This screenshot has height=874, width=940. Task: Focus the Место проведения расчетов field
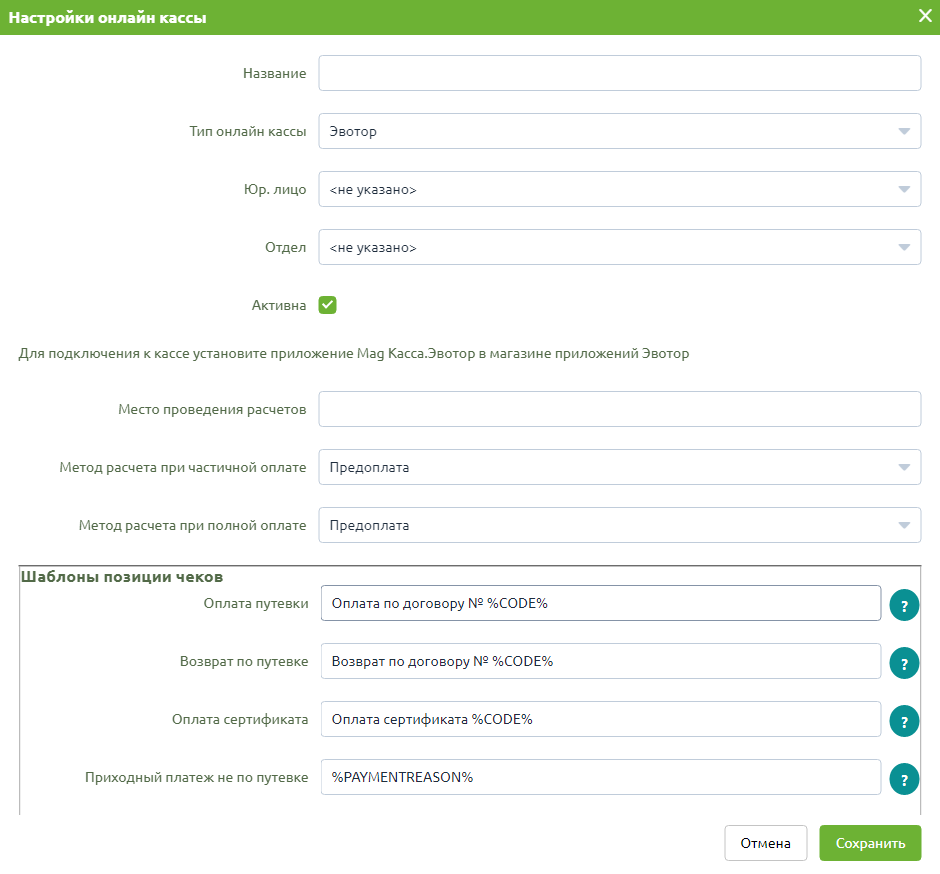click(619, 409)
